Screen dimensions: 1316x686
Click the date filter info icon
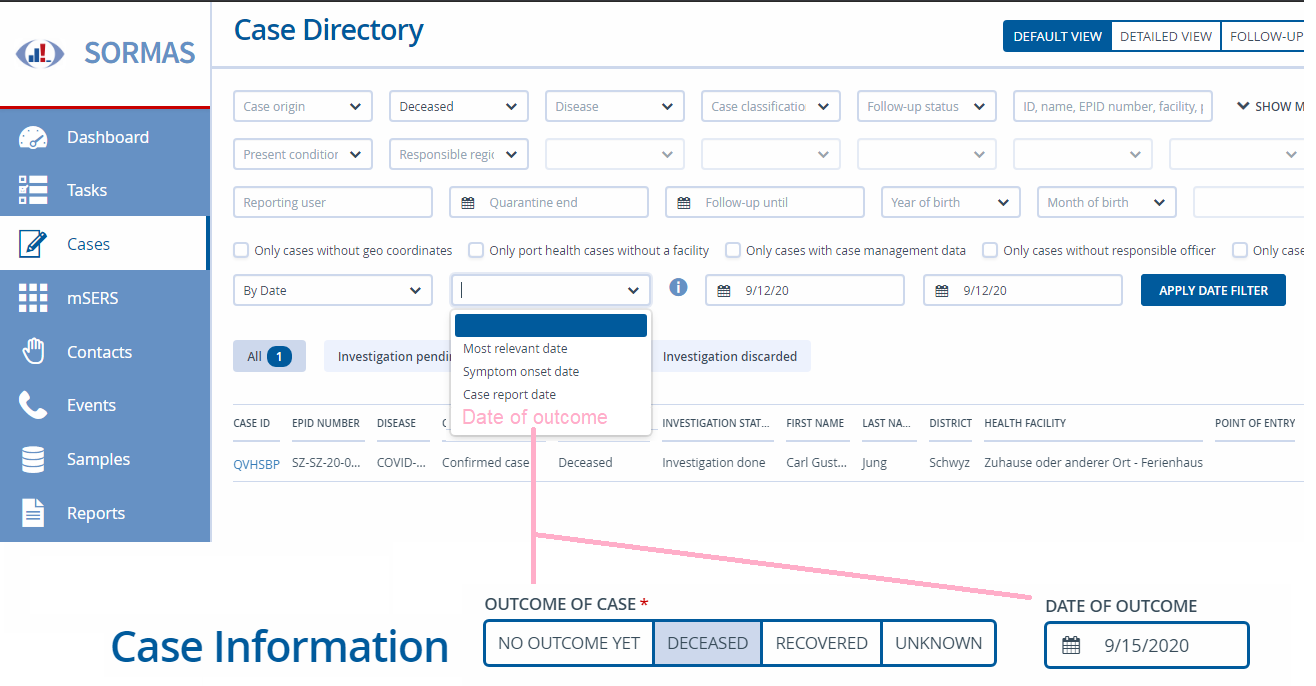click(678, 287)
